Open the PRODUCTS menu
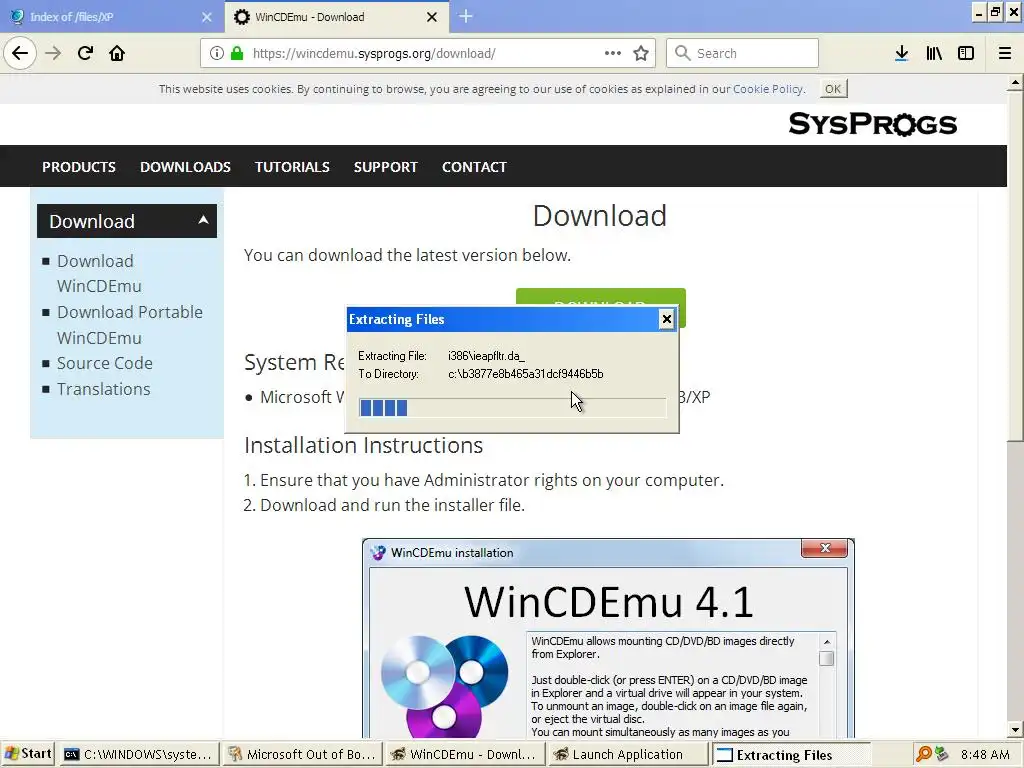The height and width of the screenshot is (768, 1024). [79, 167]
